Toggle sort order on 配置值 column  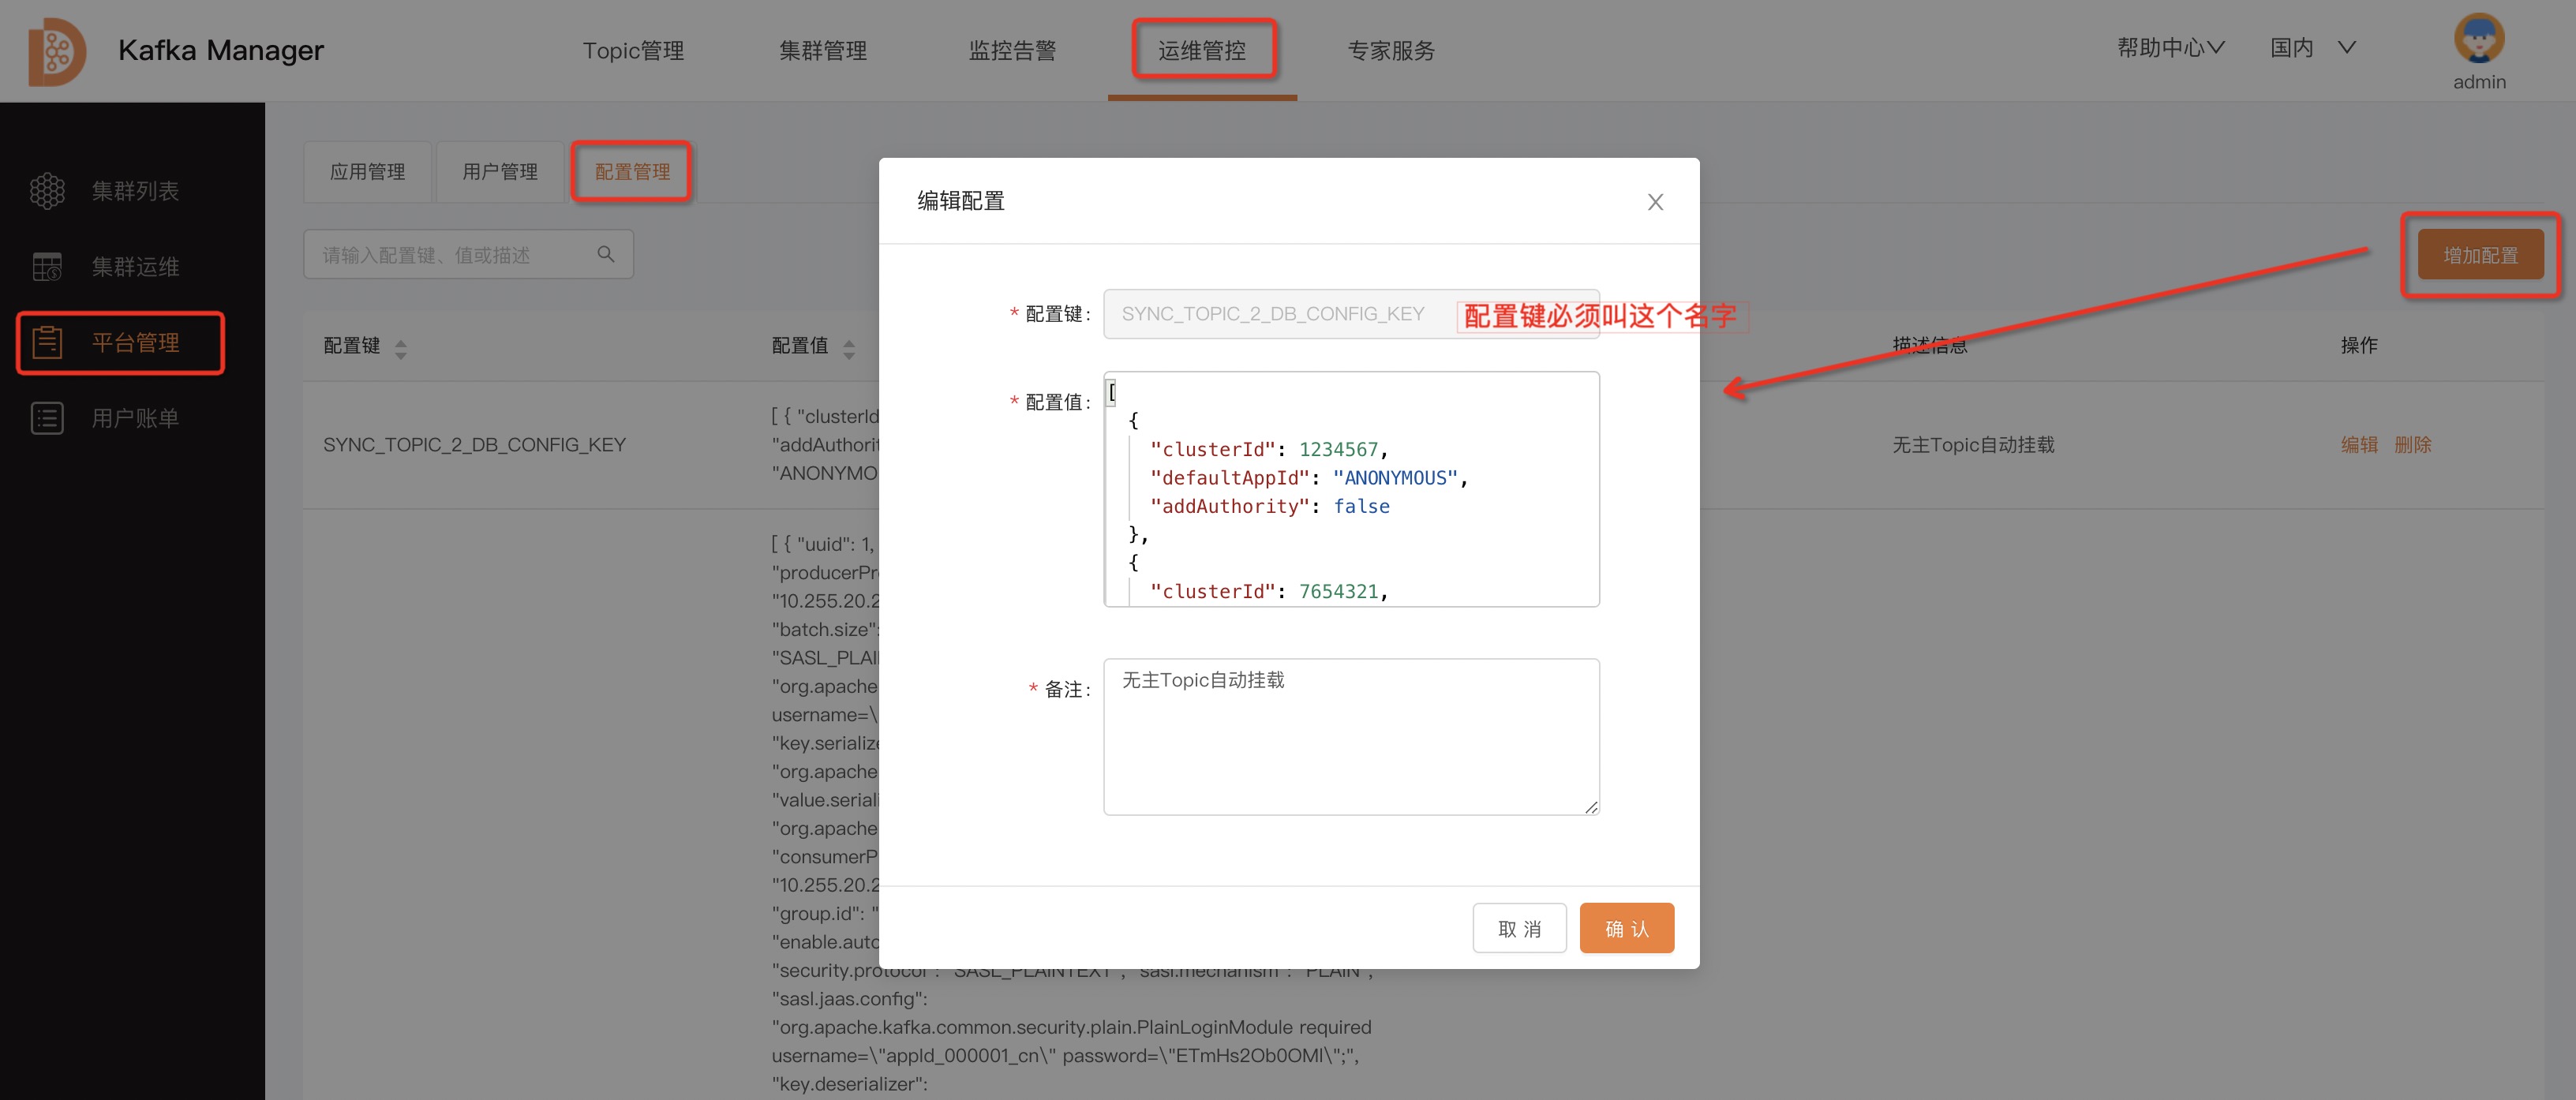tap(850, 347)
